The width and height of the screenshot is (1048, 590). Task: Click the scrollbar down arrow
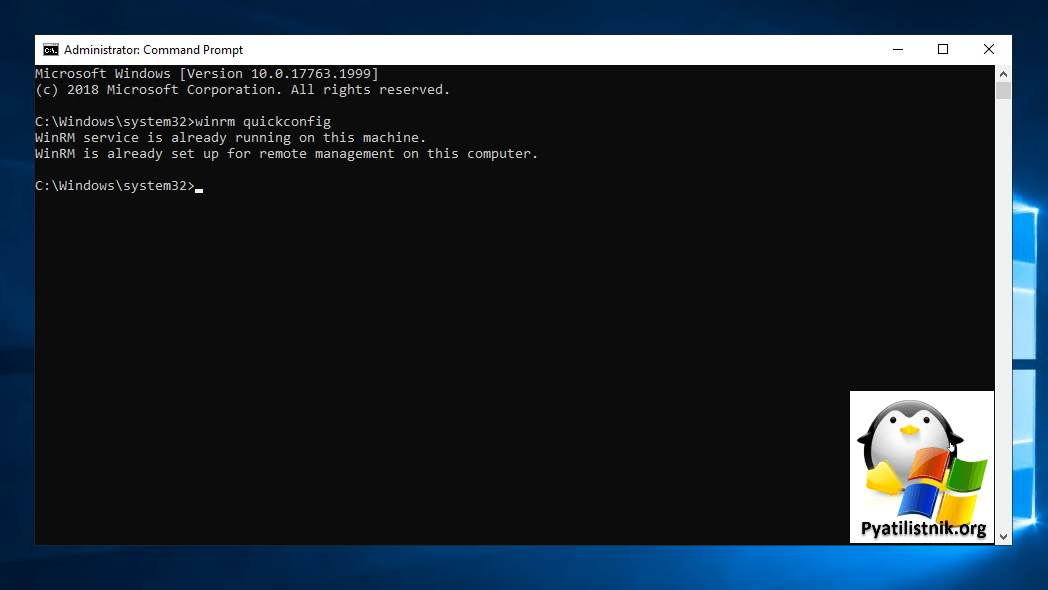click(1003, 536)
